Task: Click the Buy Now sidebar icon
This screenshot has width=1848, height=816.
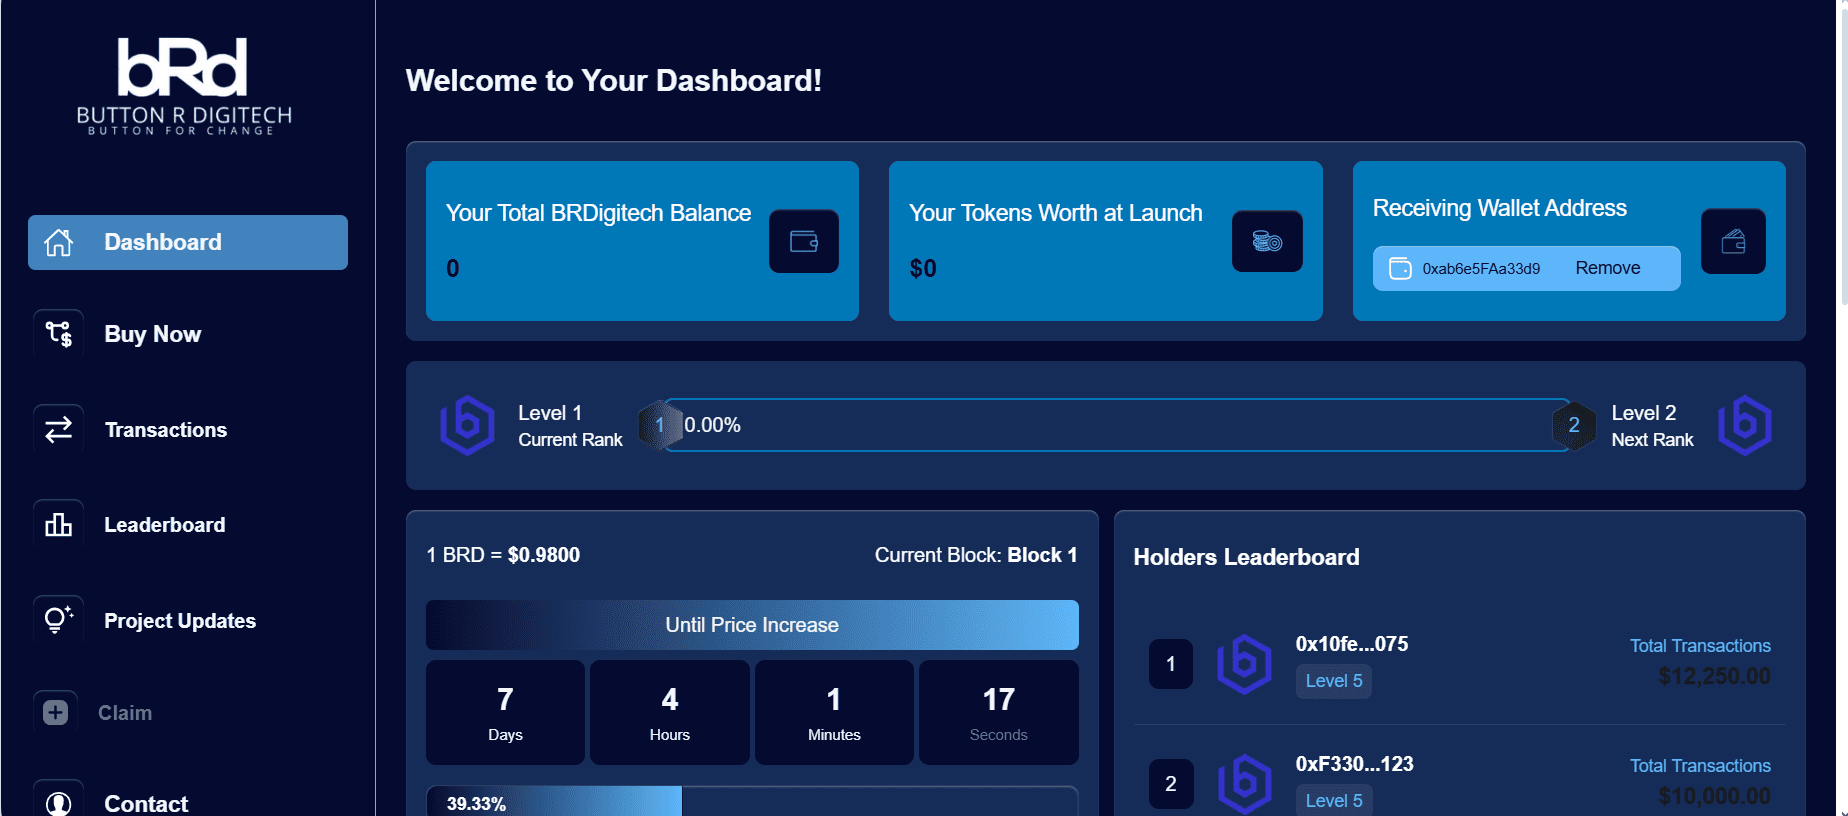Action: tap(59, 334)
